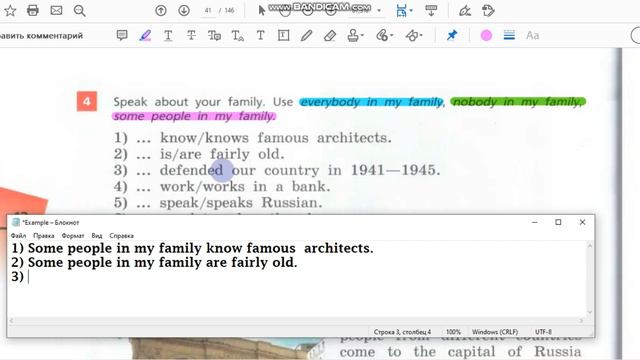
Task: Click the orange exercise number 4 box
Action: point(87,101)
